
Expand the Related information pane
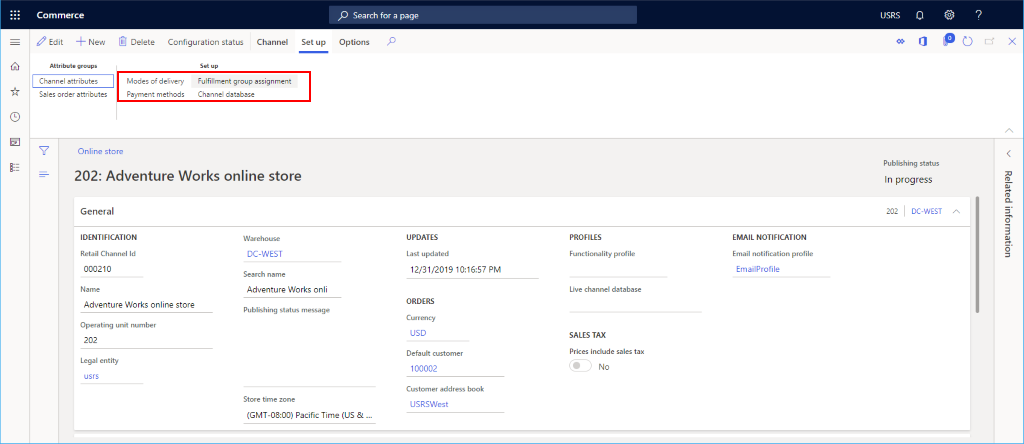click(x=1009, y=153)
